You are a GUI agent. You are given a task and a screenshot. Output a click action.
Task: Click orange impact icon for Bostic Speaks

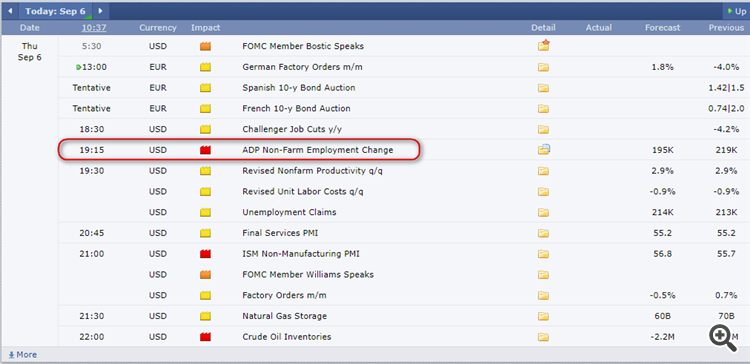[x=205, y=46]
